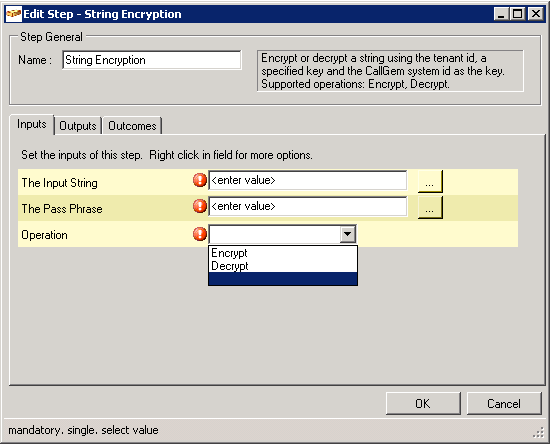Image resolution: width=551 pixels, height=445 pixels.
Task: Switch to the Outputs tab
Action: click(78, 126)
